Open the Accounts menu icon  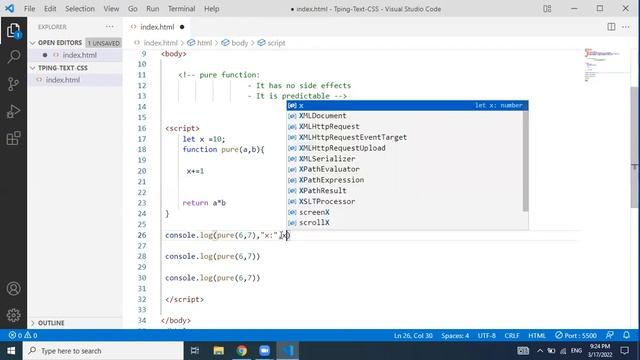(x=13, y=289)
